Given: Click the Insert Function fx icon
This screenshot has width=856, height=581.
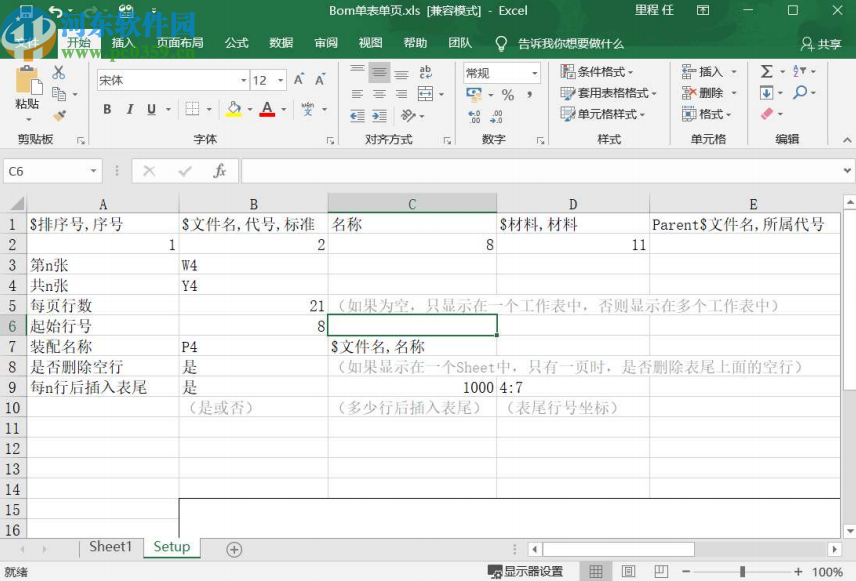Looking at the screenshot, I should click(219, 171).
